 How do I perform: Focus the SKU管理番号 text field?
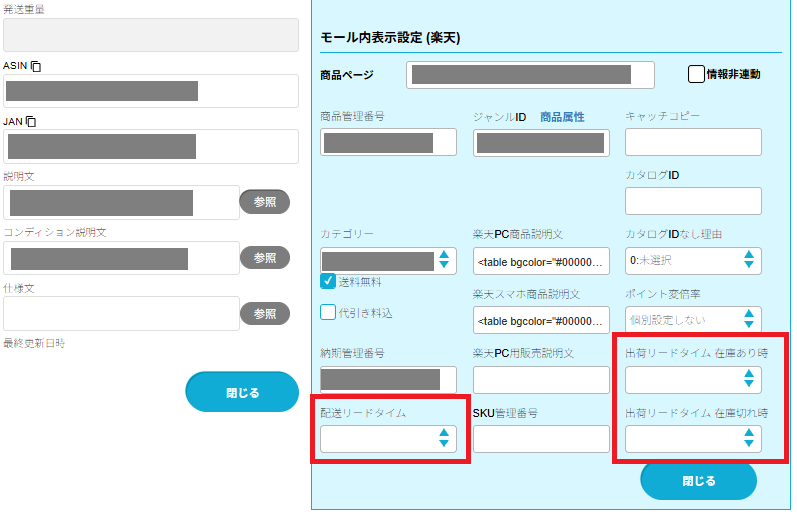pyautogui.click(x=541, y=439)
